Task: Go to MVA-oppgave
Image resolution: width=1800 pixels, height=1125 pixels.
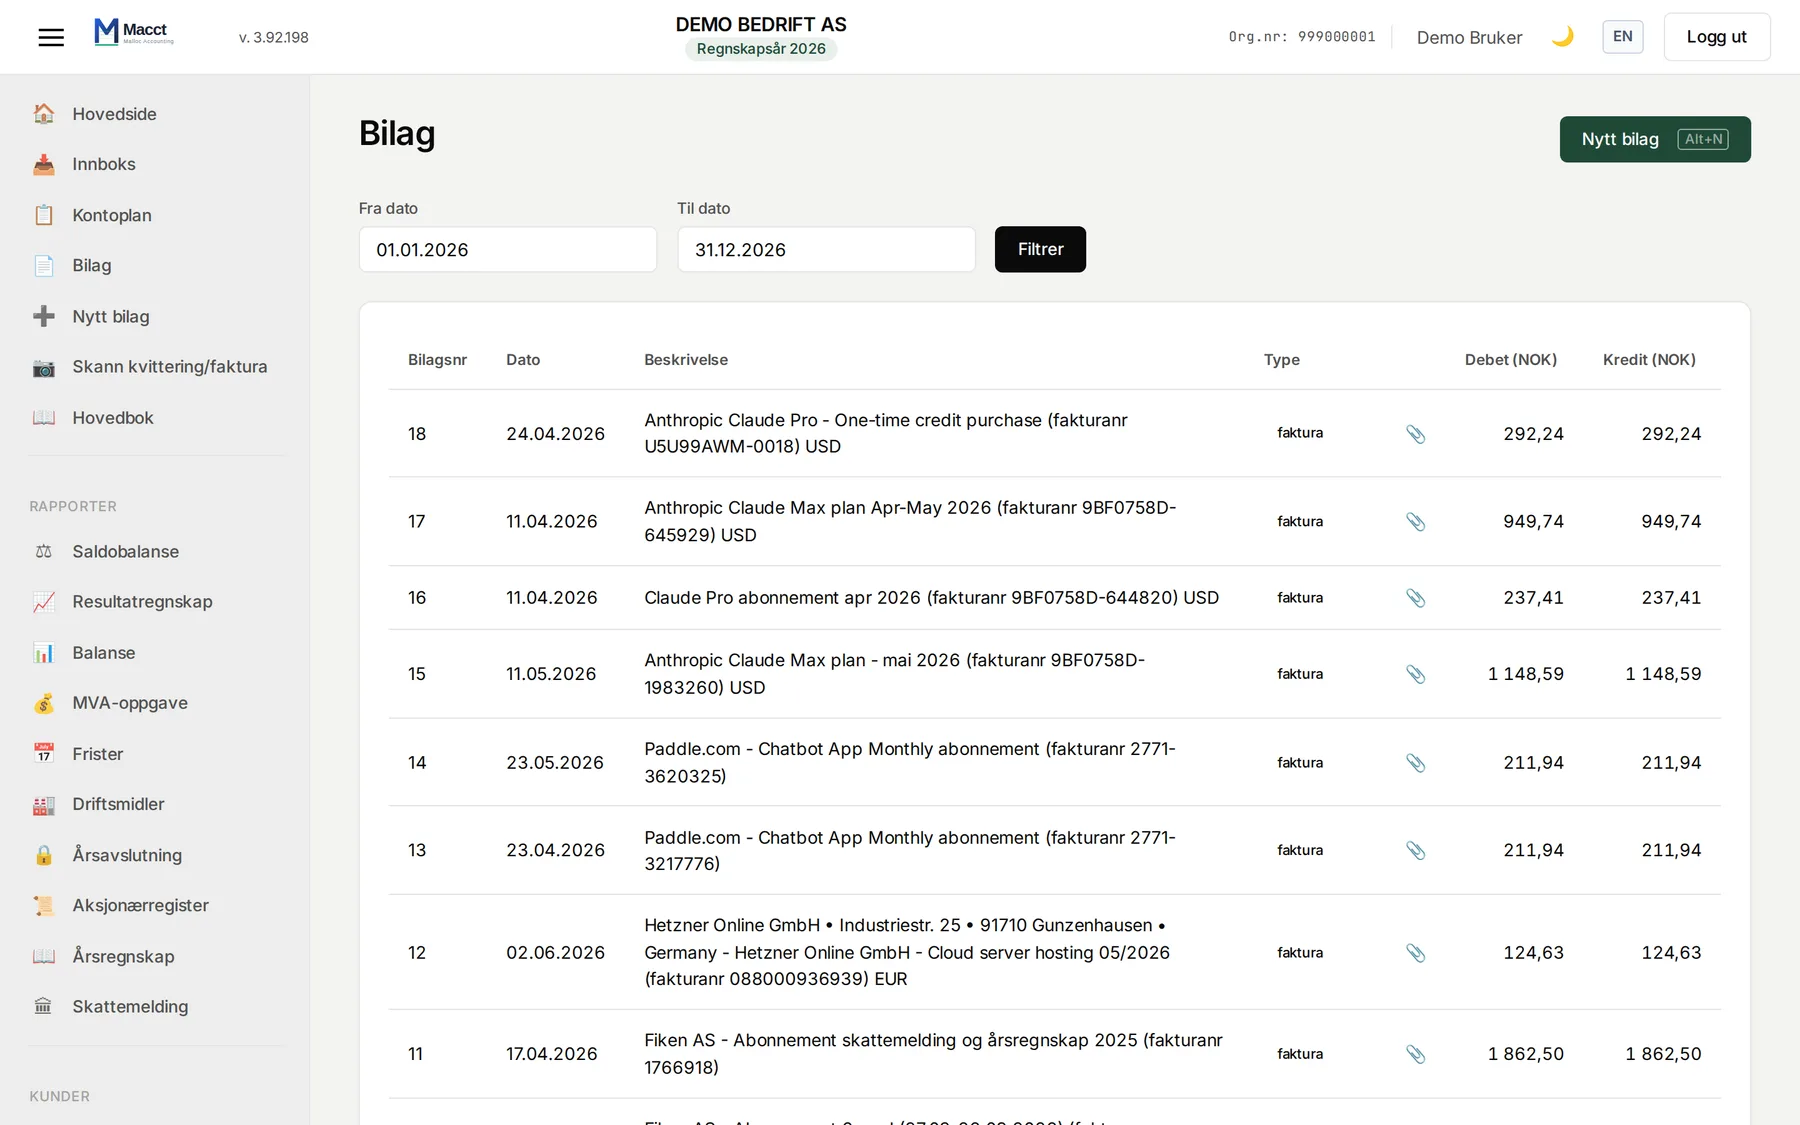Action: click(x=130, y=703)
